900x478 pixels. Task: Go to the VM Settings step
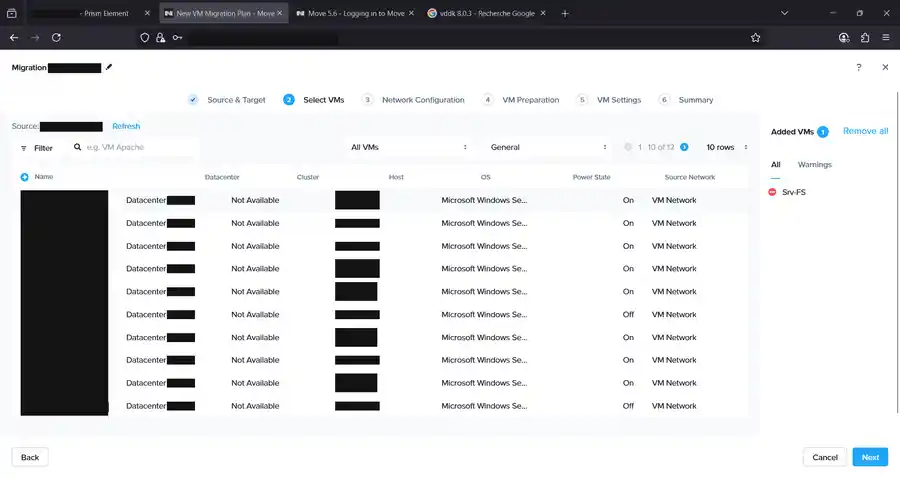609,100
